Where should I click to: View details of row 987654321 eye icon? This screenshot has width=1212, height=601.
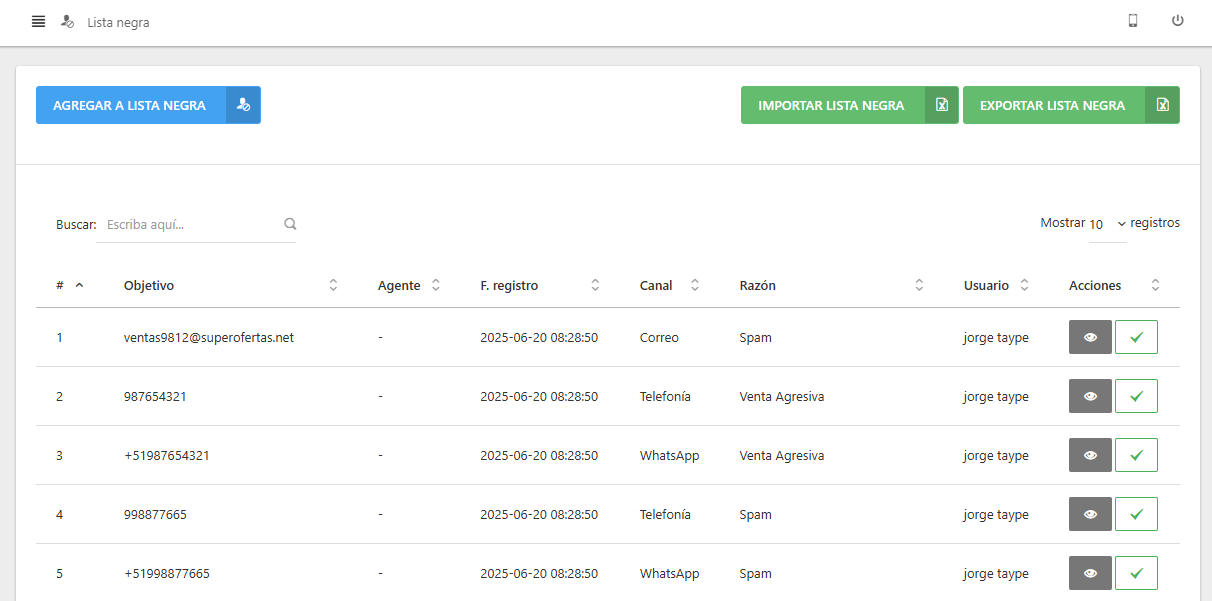pos(1090,397)
